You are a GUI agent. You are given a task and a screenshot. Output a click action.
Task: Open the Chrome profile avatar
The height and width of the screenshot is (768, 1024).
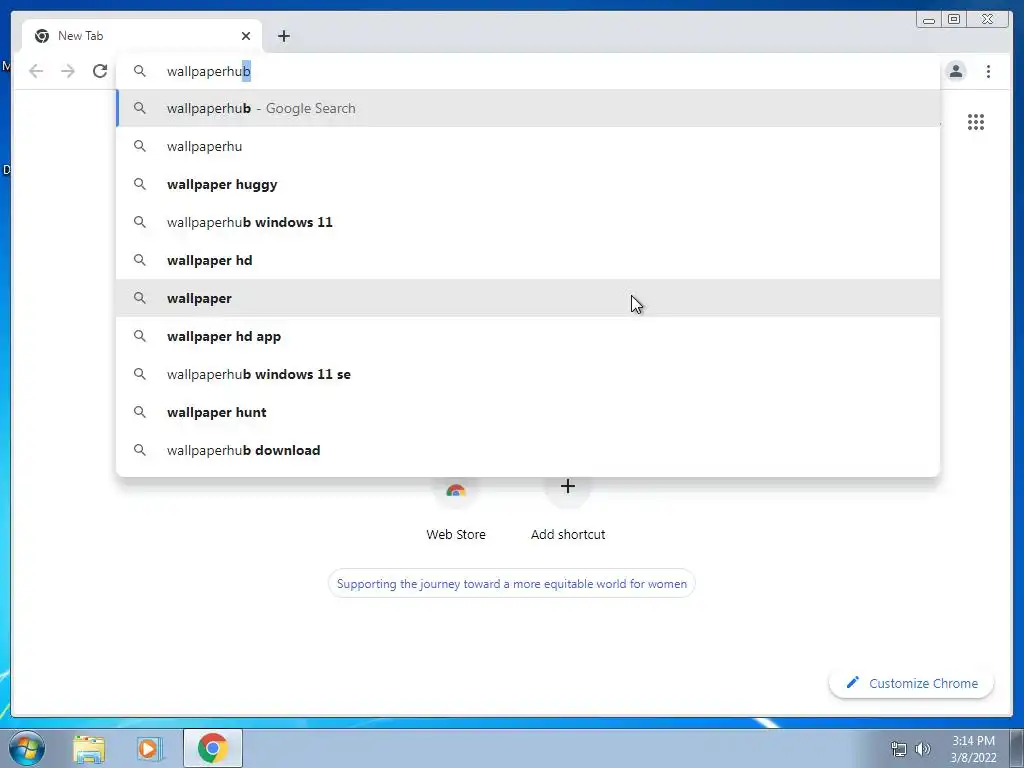(x=955, y=71)
